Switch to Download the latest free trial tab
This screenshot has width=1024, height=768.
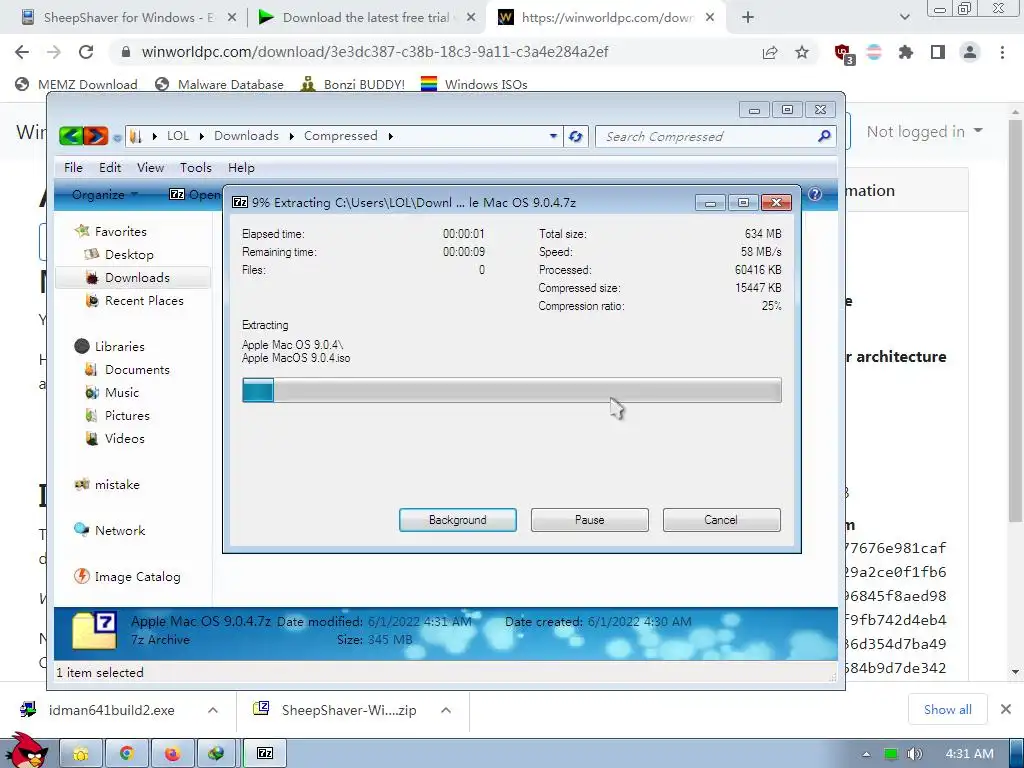[x=357, y=18]
